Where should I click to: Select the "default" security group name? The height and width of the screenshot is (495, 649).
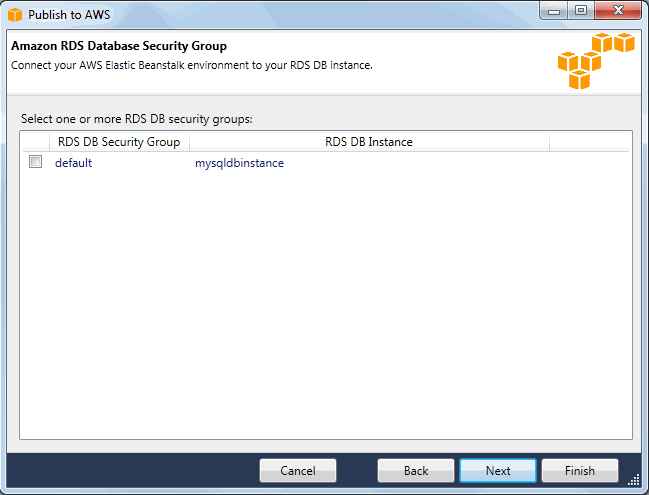tap(73, 163)
